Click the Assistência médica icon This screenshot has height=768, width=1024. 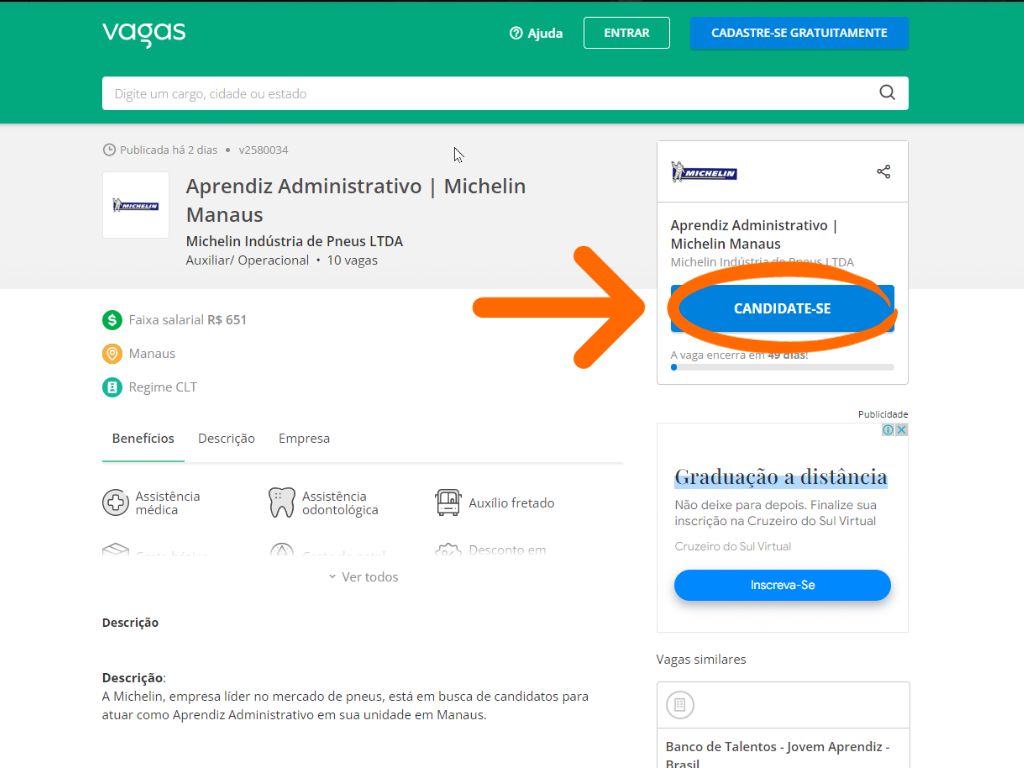[116, 503]
